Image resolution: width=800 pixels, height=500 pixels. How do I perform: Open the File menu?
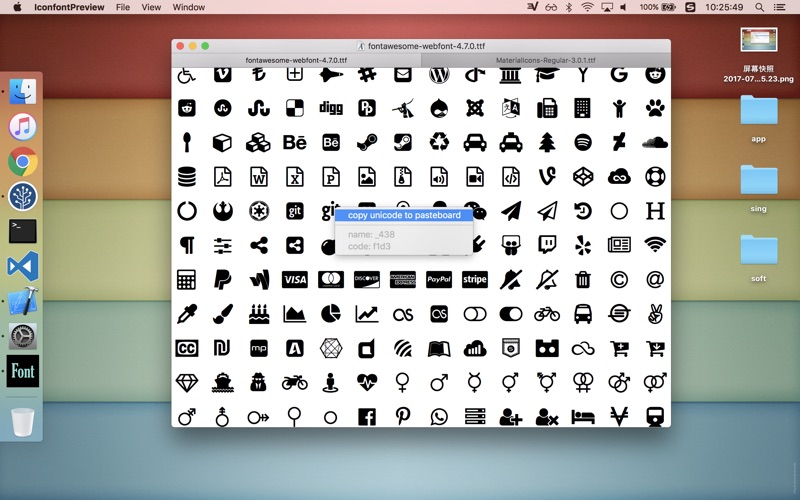point(123,7)
